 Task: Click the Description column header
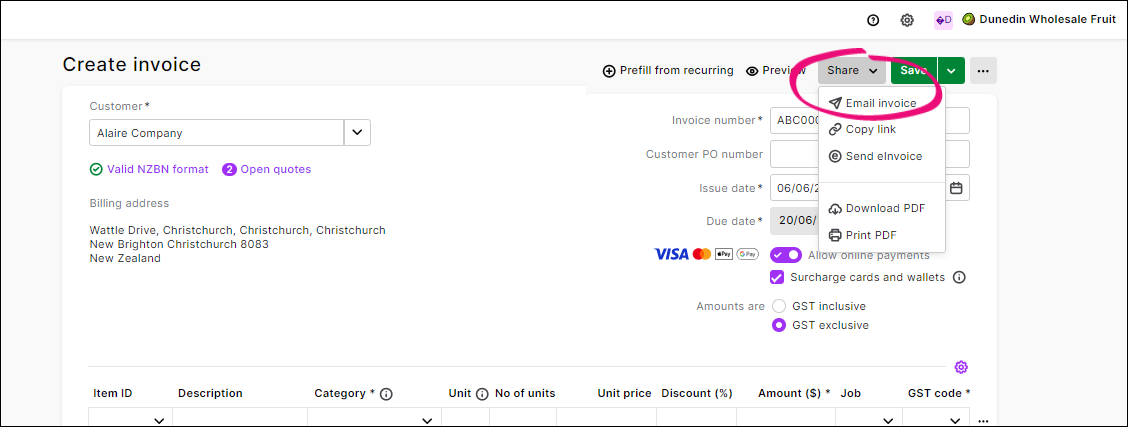[210, 393]
